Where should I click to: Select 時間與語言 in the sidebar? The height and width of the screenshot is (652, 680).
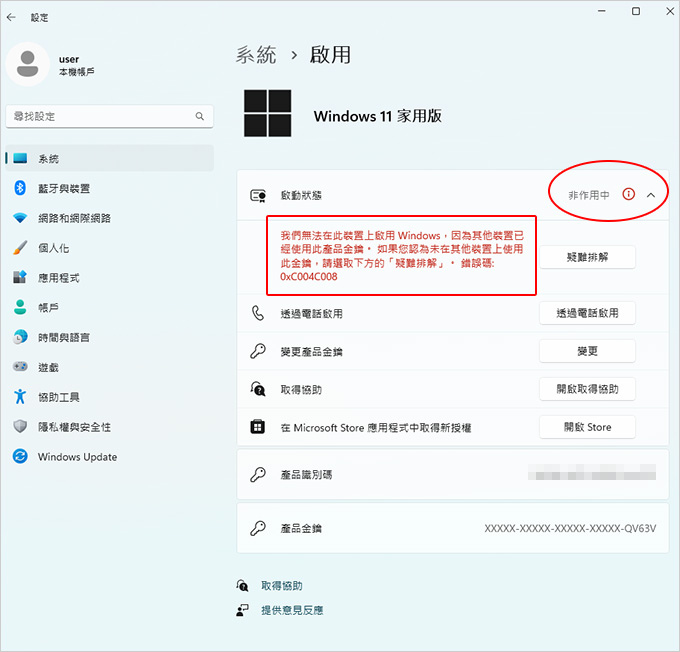coord(64,337)
